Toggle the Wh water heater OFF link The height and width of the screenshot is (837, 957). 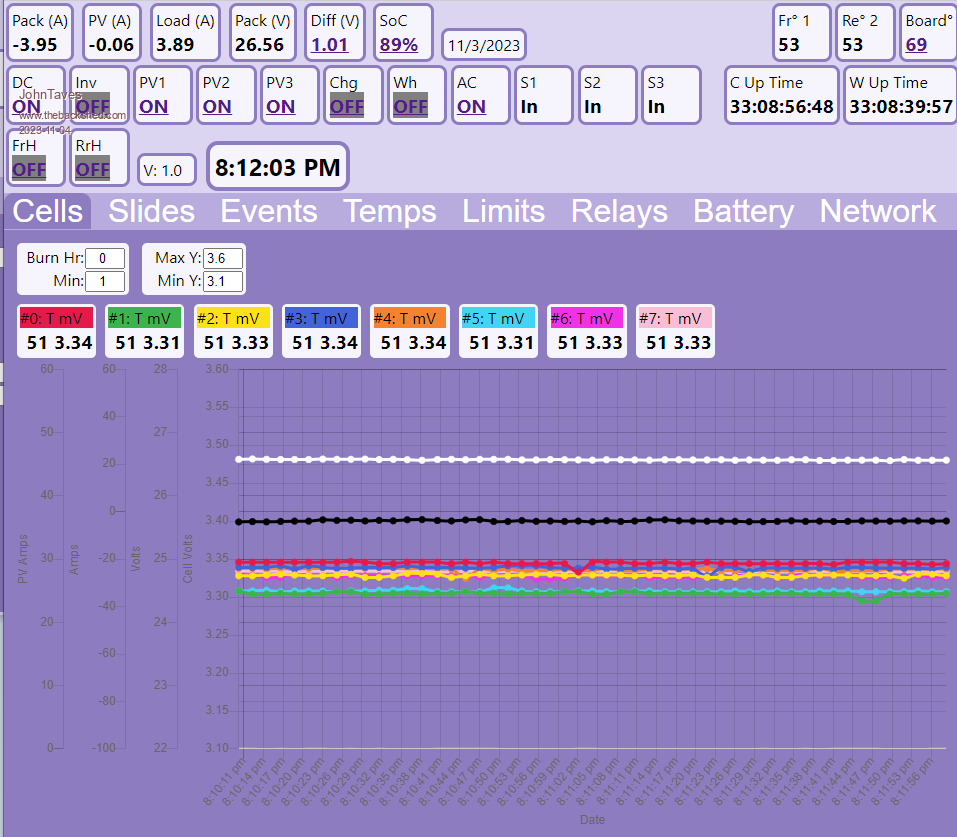coord(410,107)
